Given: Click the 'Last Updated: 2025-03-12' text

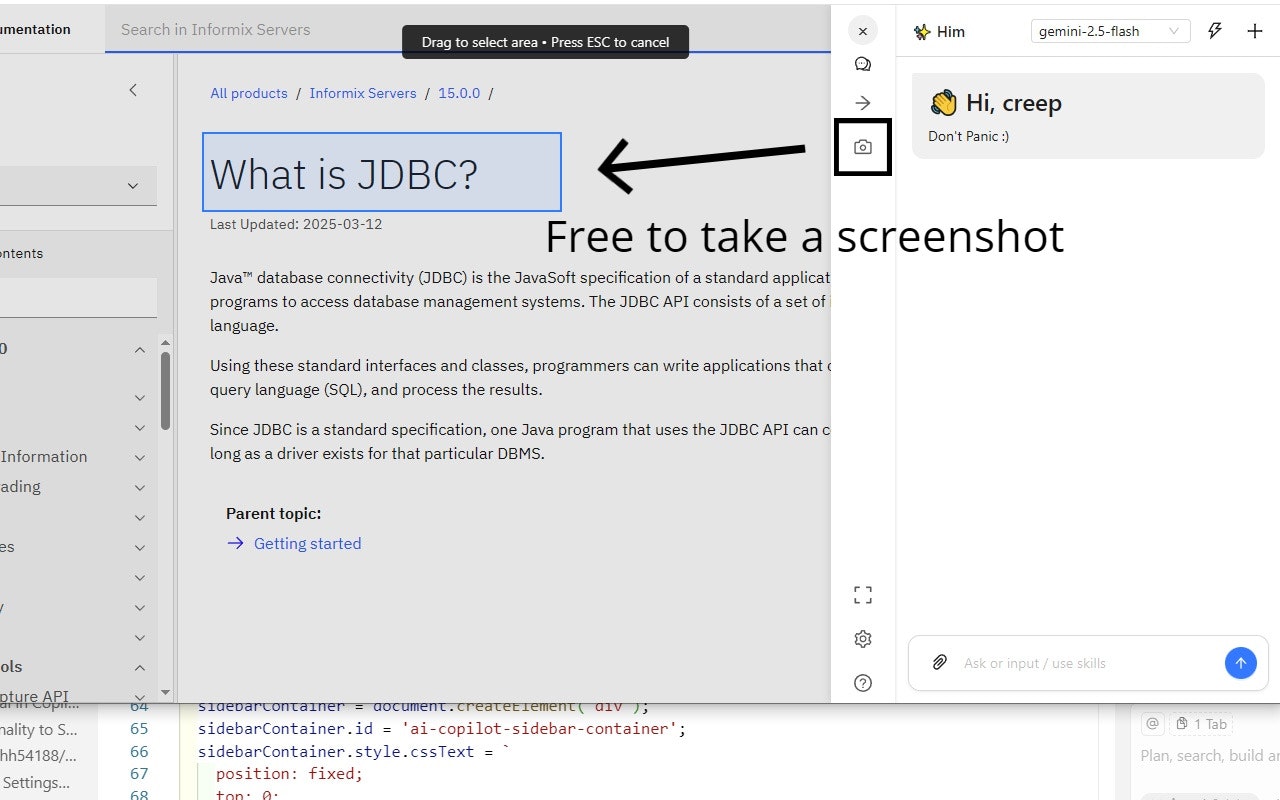Looking at the screenshot, I should 296,224.
